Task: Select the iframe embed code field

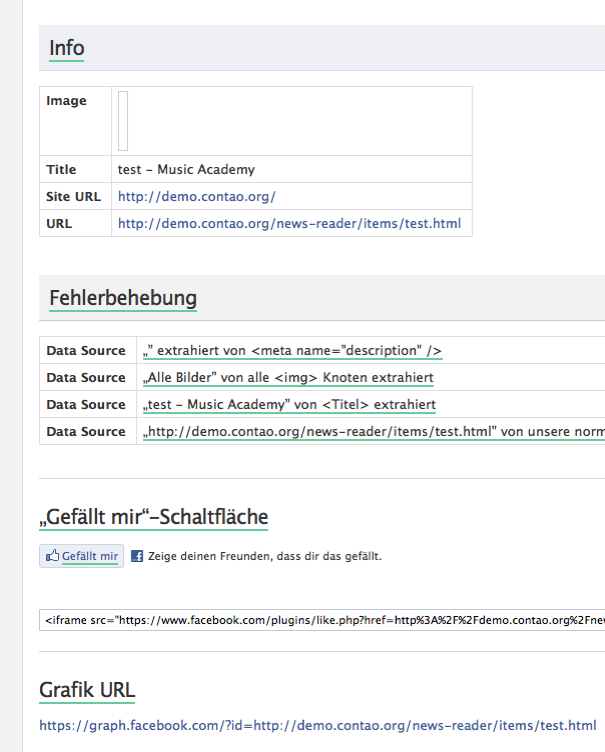Action: pyautogui.click(x=322, y=620)
